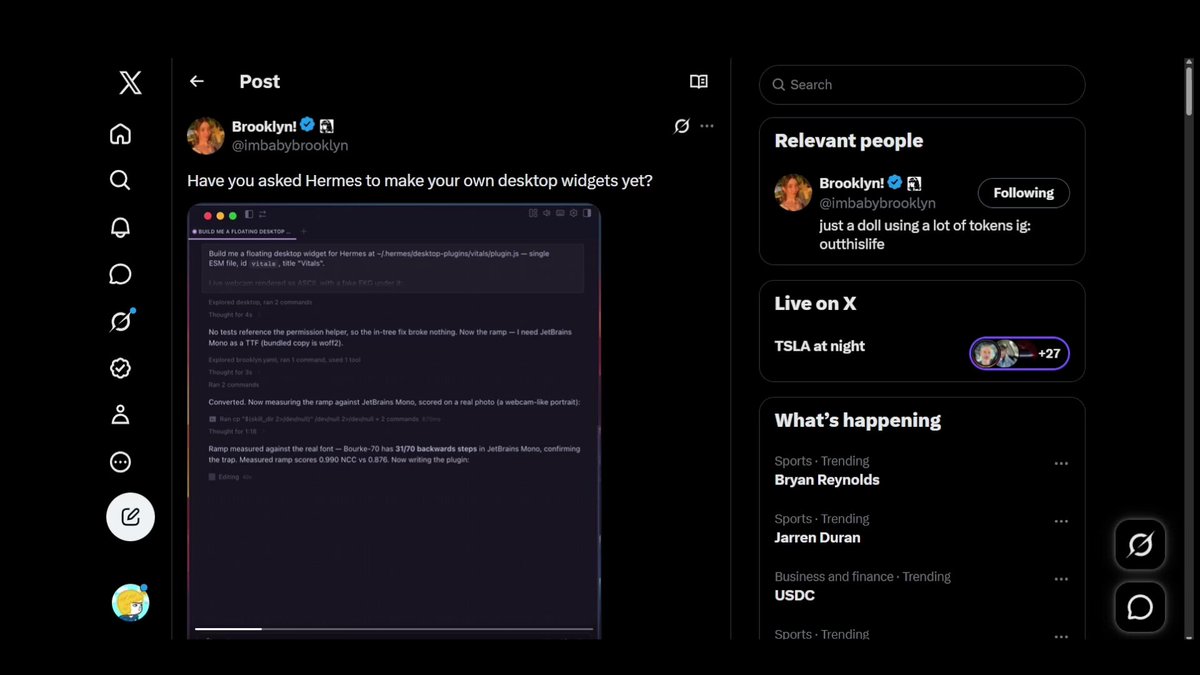This screenshot has width=1200, height=675.
Task: Open the more menu for Jarren Duran
Action: click(1061, 522)
